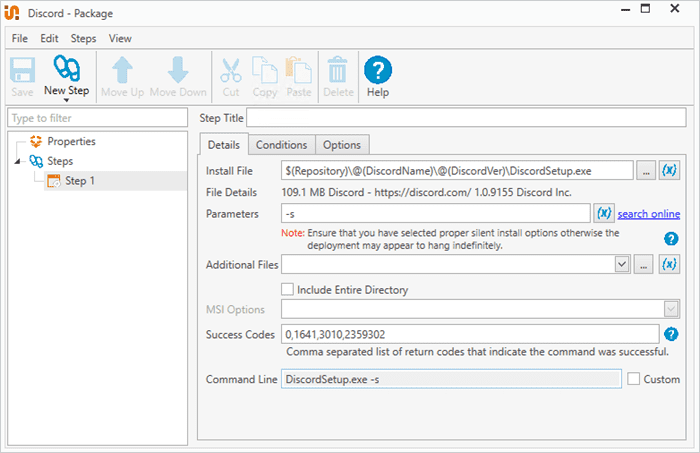Image resolution: width=700 pixels, height=453 pixels.
Task: Click the search online link
Action: [649, 214]
